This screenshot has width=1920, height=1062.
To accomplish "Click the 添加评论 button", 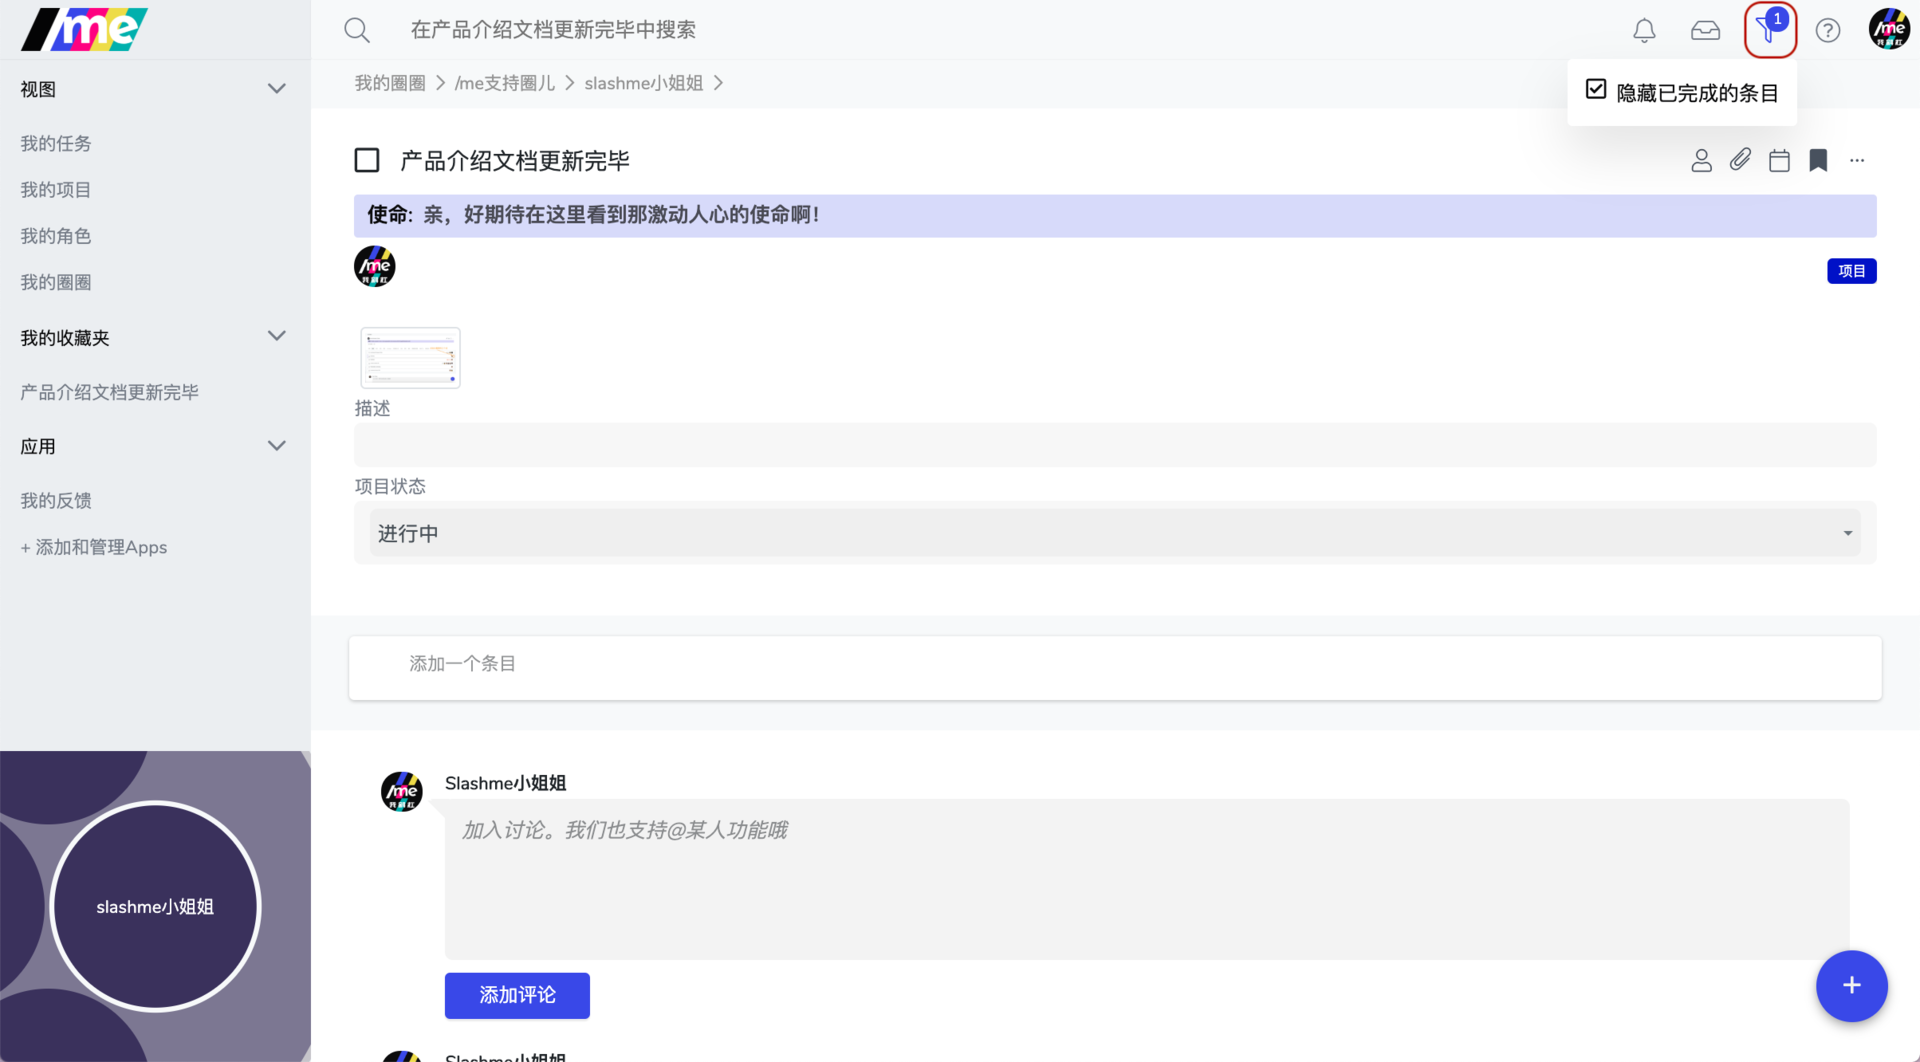I will tap(517, 995).
